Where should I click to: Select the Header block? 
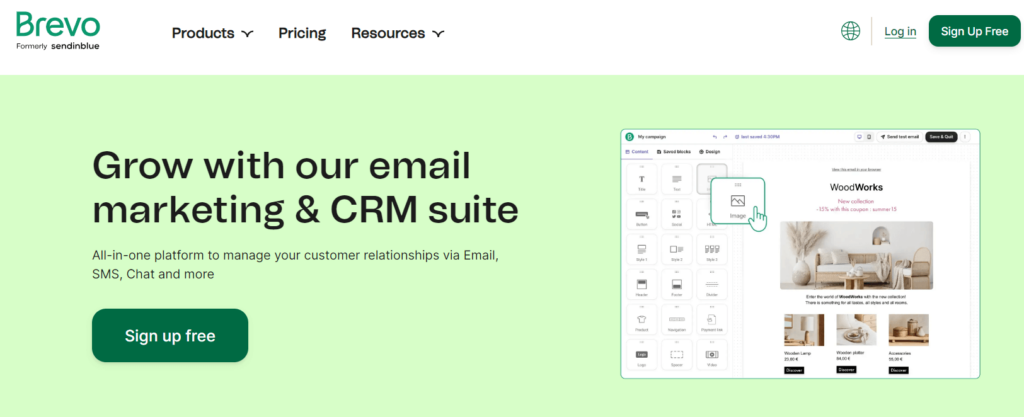(641, 285)
